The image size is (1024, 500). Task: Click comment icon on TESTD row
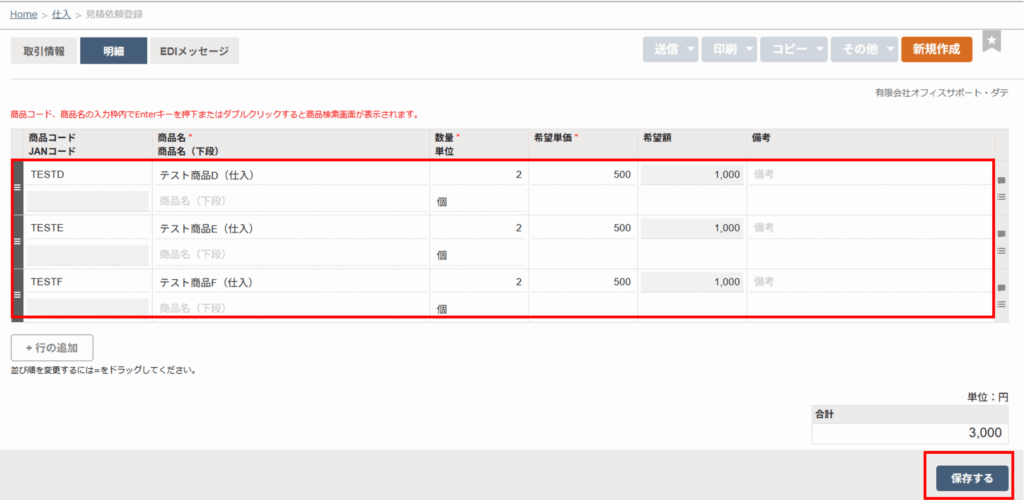click(x=1002, y=181)
